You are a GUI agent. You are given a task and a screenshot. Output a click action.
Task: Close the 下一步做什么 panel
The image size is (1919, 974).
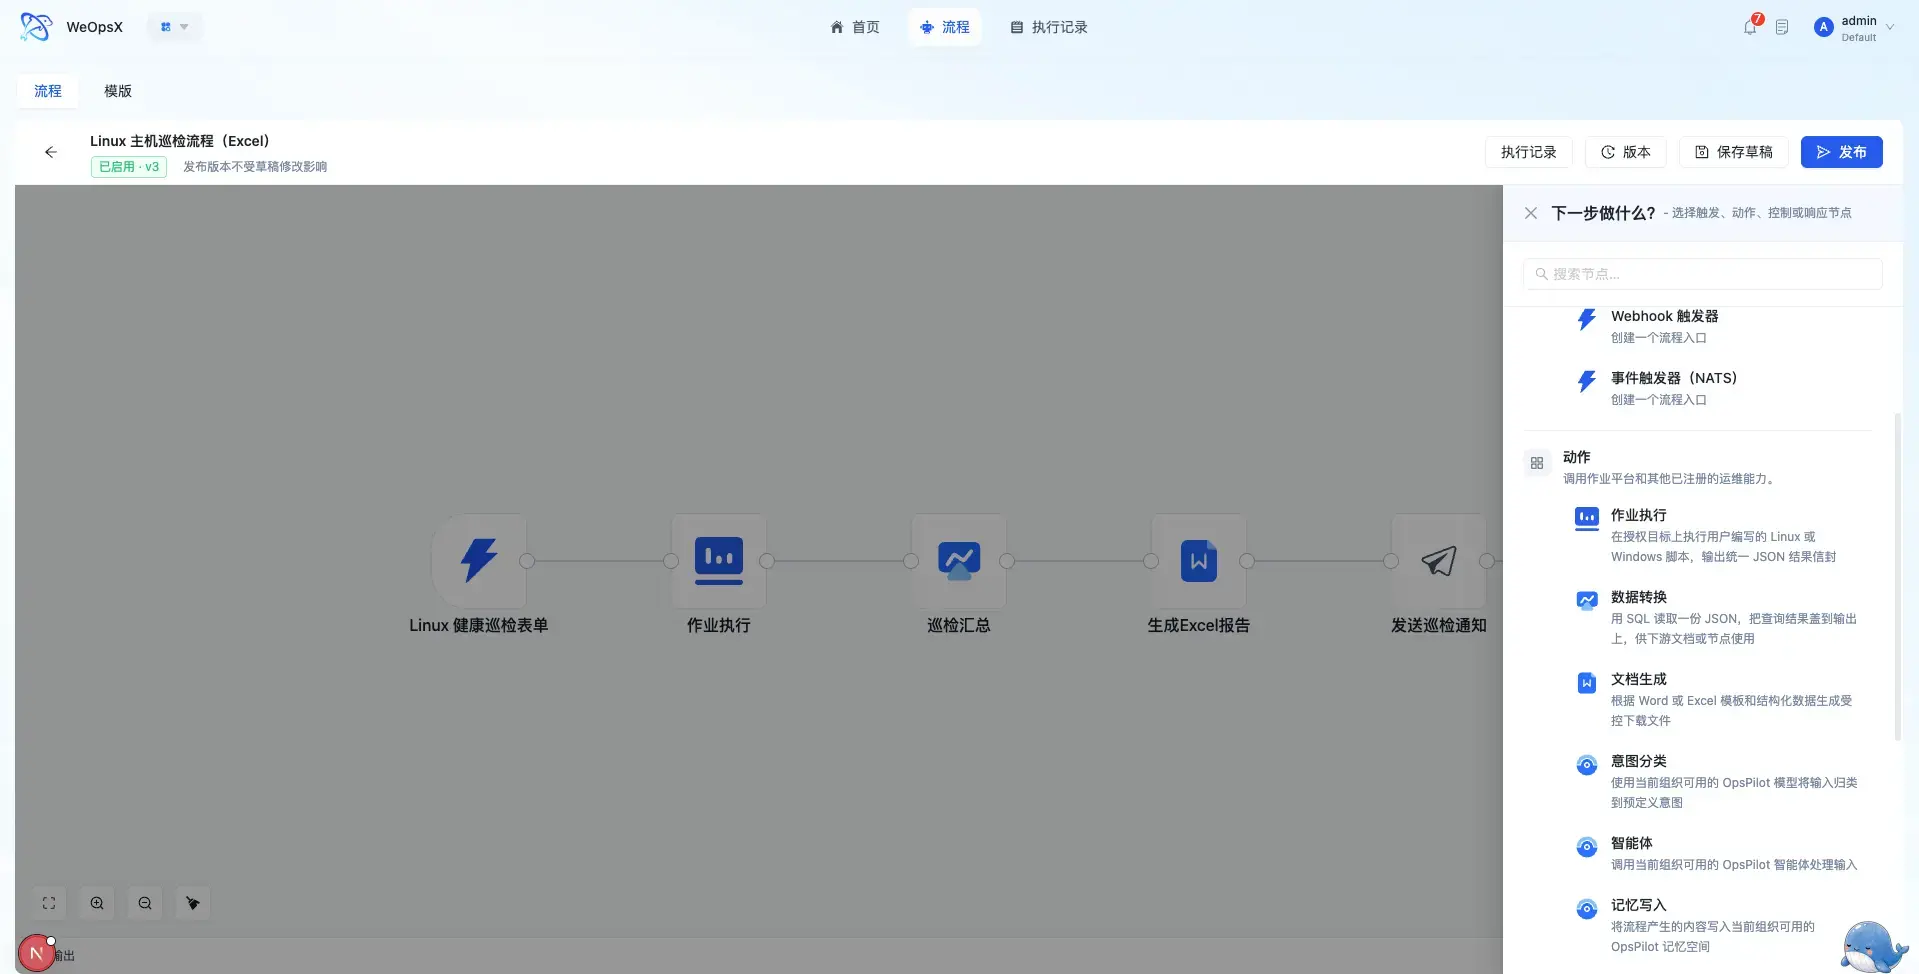point(1531,213)
